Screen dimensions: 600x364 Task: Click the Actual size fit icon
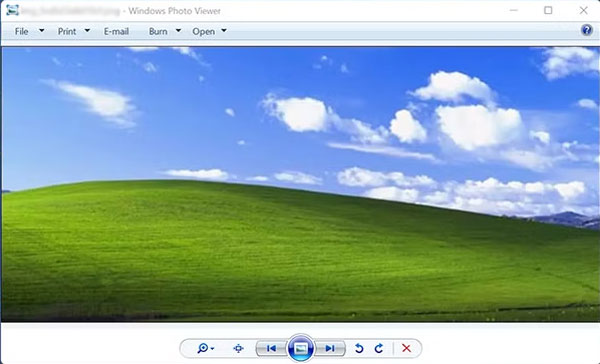(238, 348)
